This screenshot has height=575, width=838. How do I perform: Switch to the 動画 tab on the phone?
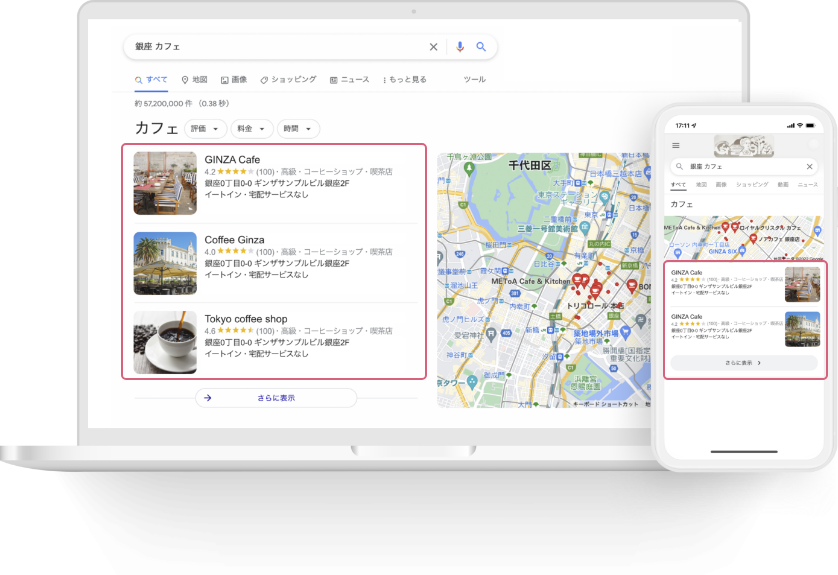click(783, 184)
